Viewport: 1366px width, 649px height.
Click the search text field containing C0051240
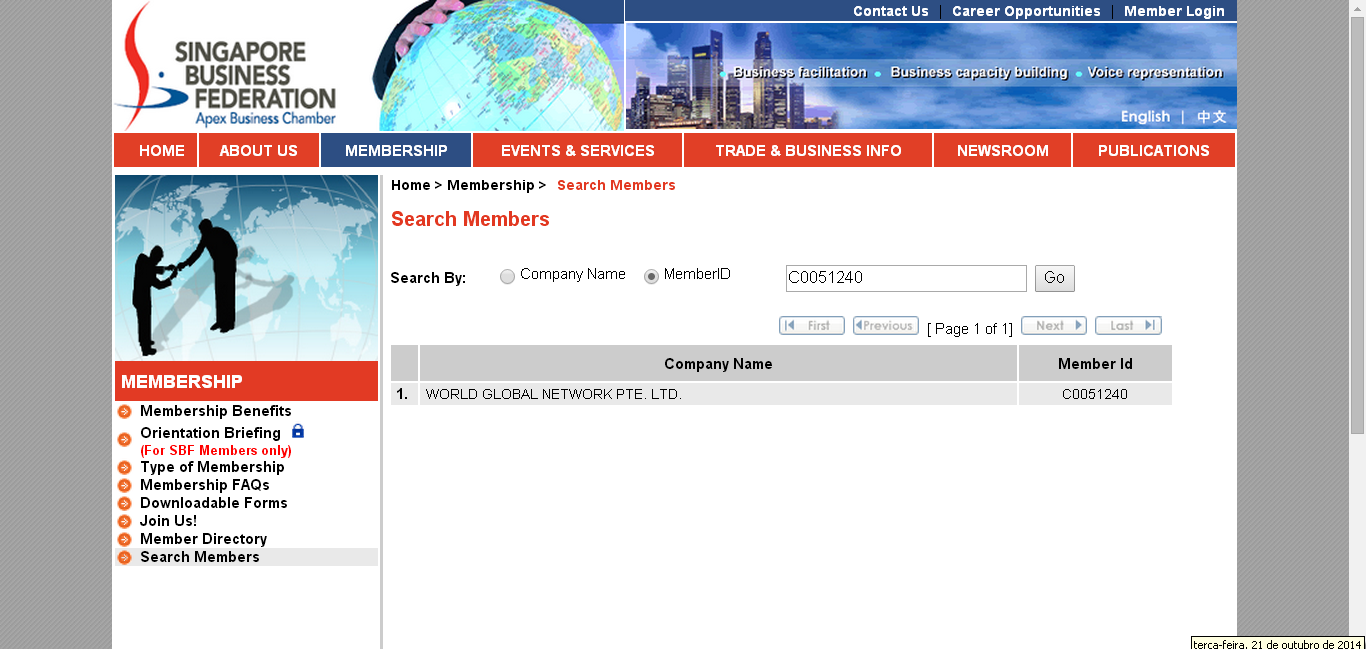click(906, 278)
